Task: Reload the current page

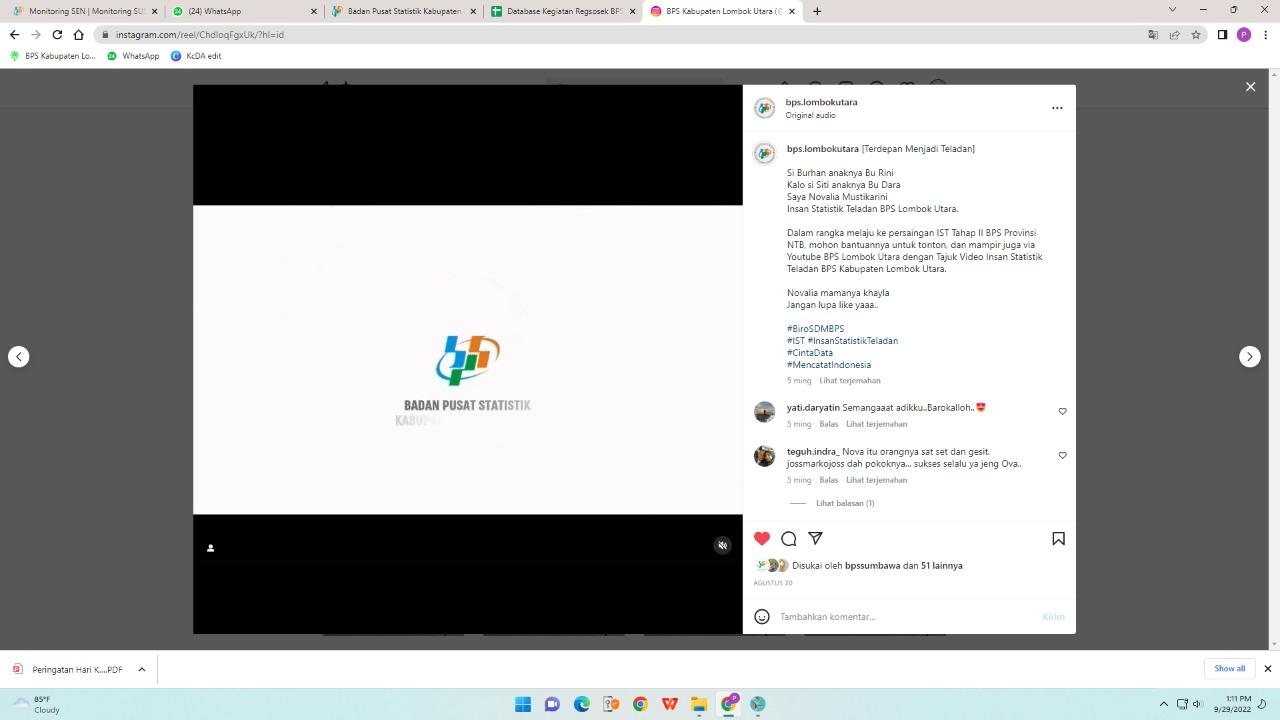Action: point(57,34)
